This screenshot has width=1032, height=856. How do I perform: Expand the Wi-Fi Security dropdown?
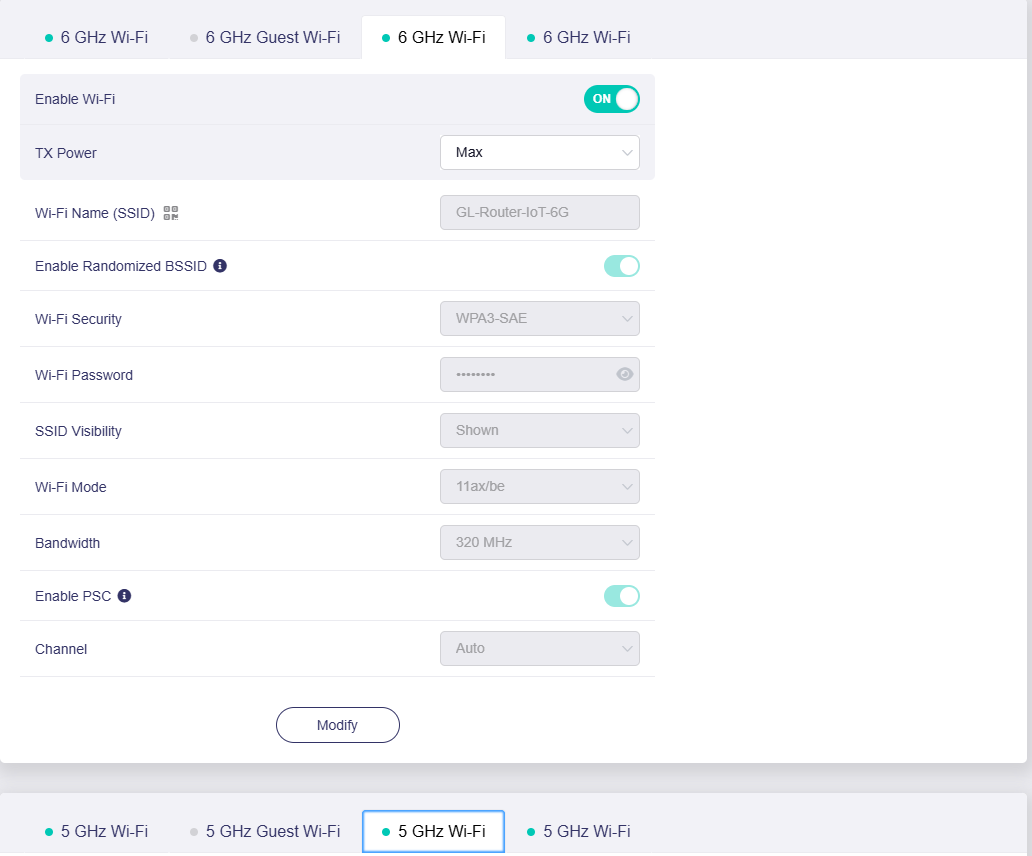click(539, 319)
